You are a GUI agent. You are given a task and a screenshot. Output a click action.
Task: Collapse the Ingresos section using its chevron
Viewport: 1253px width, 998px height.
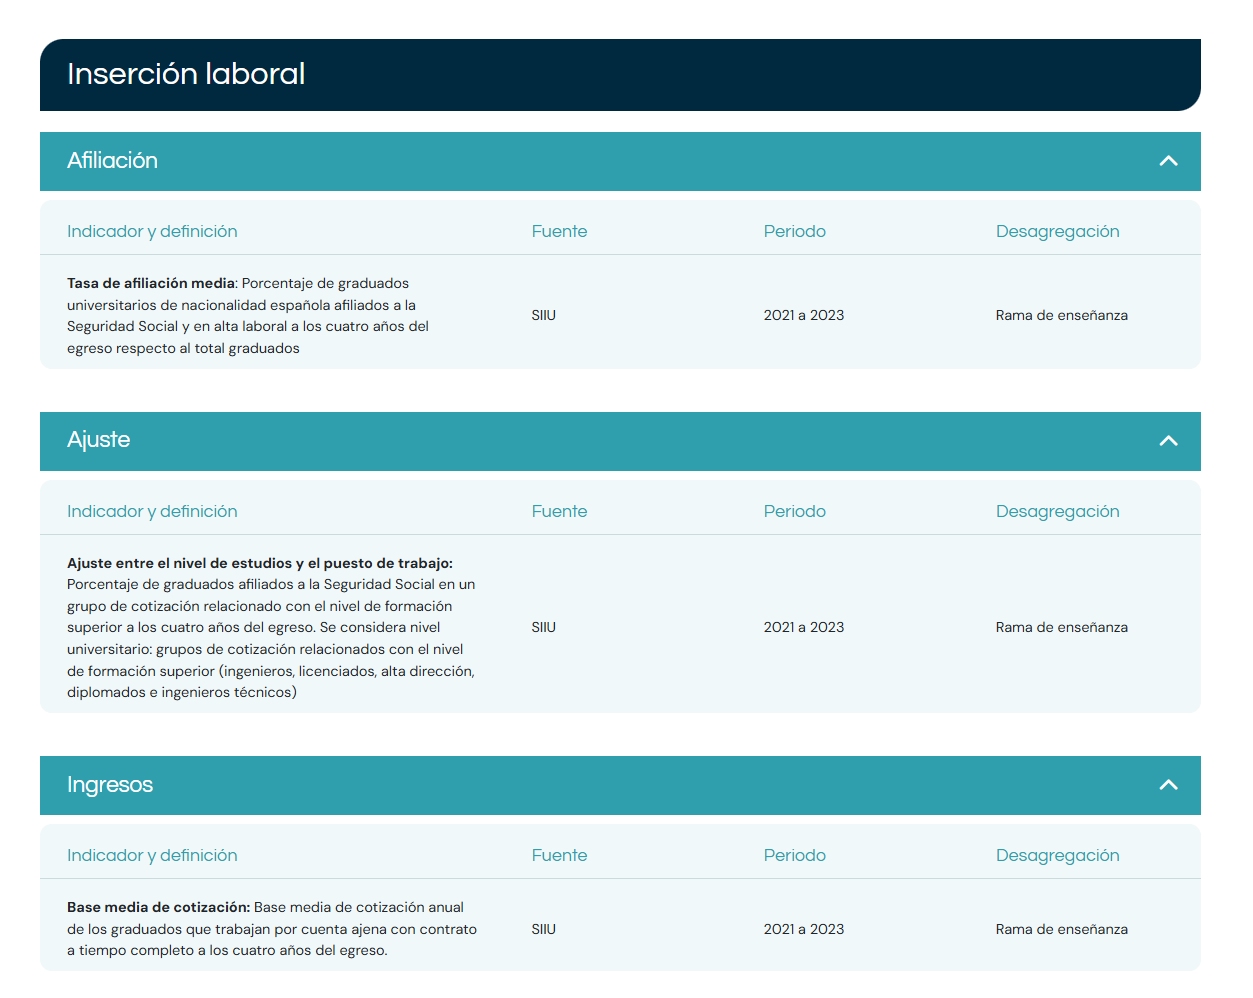[x=1168, y=785]
